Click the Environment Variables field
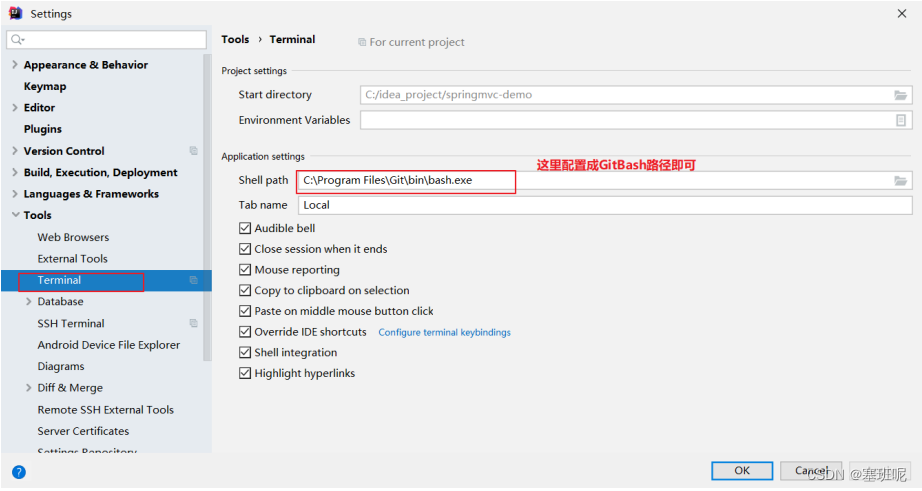 click(x=636, y=120)
